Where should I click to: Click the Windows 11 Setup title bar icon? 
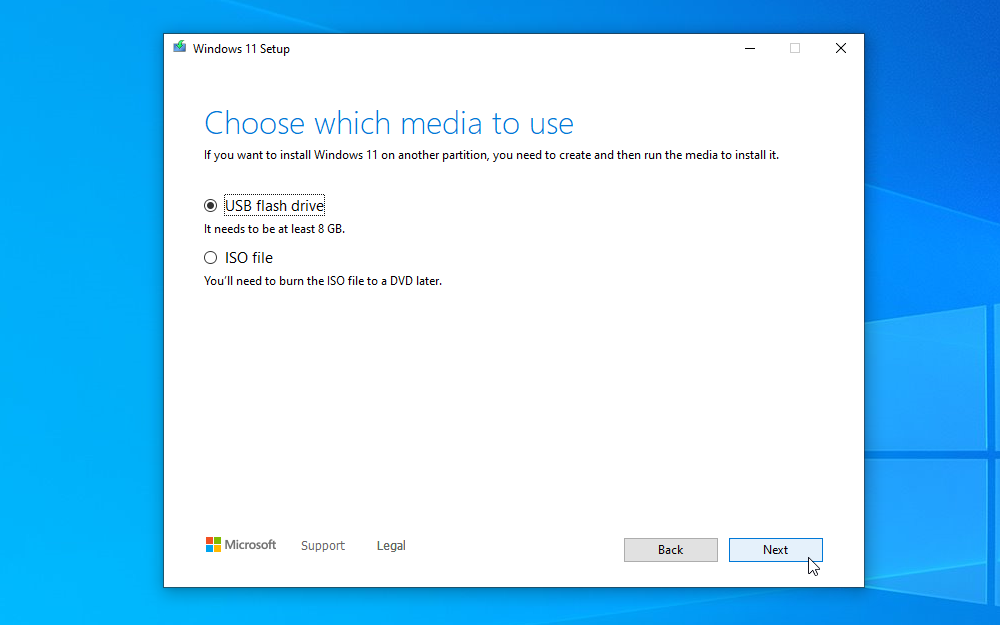180,47
